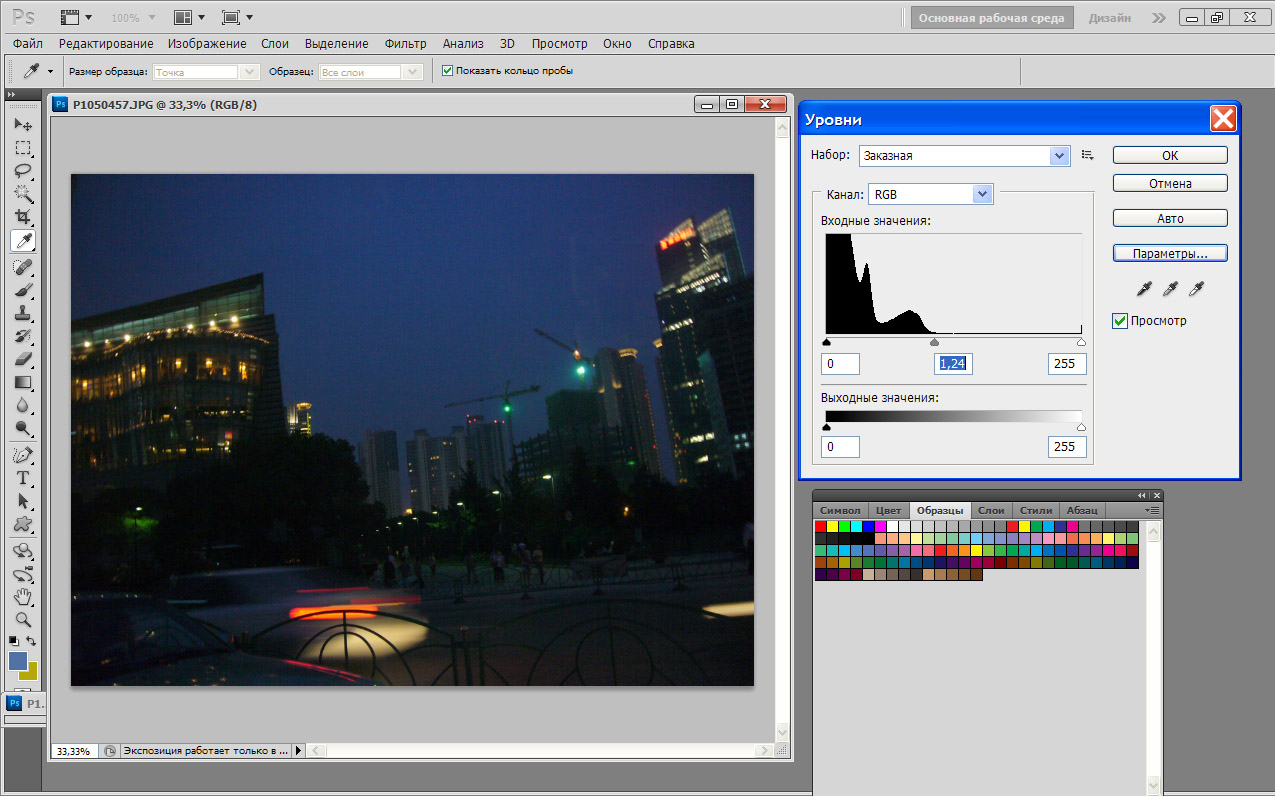1275x796 pixels.
Task: Open the Фильтр menu
Action: click(405, 44)
